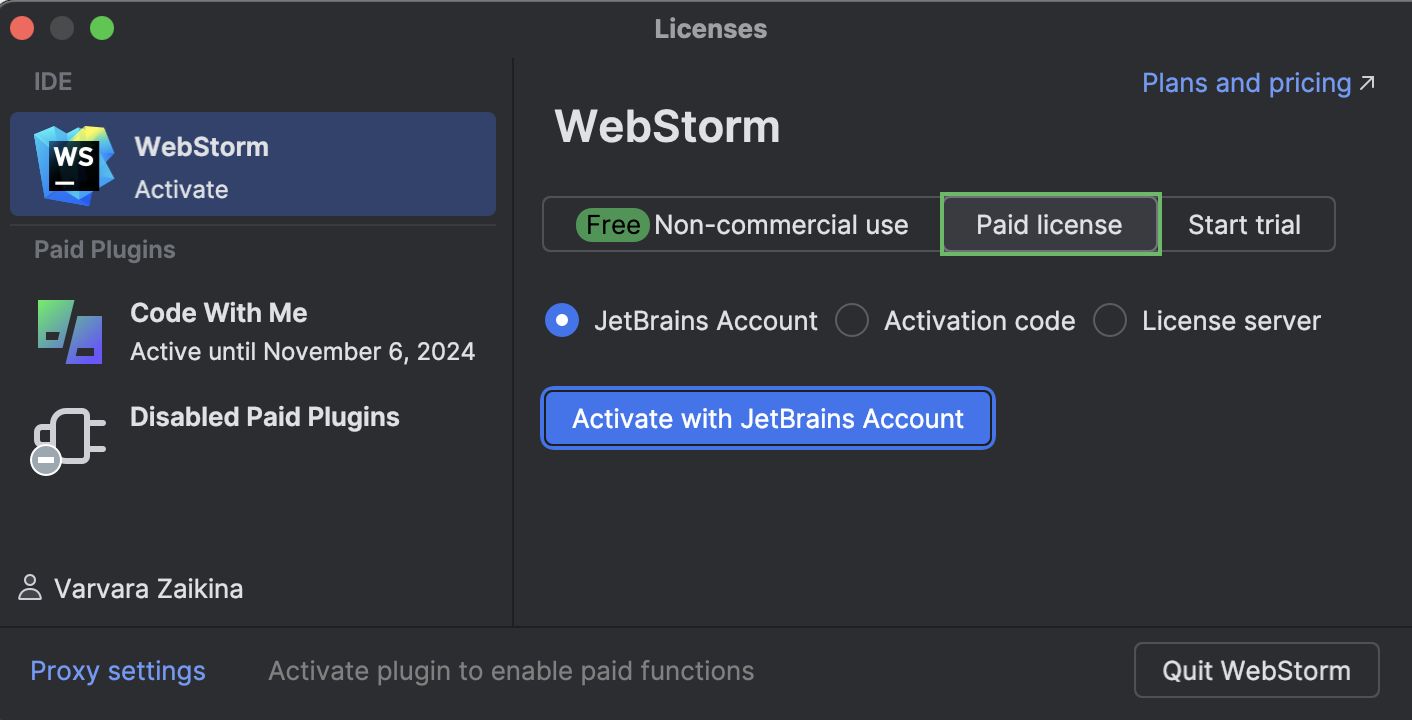1412x720 pixels.
Task: Select the JetBrains Account radio button
Action: (562, 320)
